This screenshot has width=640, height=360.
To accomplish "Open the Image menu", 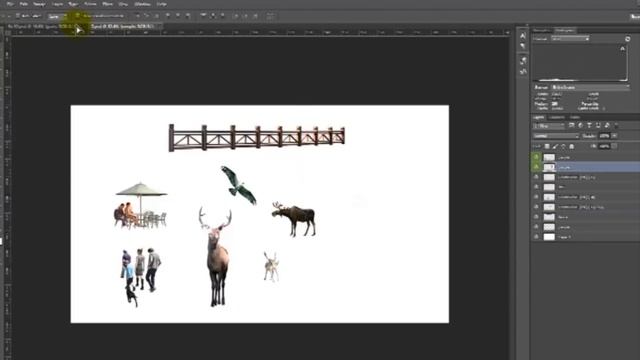I will click(x=39, y=4).
